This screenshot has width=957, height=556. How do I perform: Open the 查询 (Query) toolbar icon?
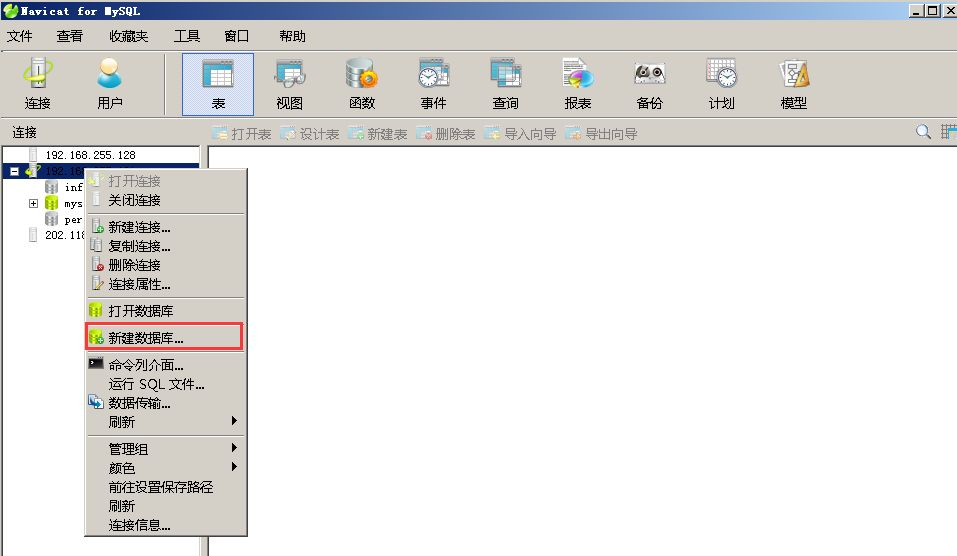click(x=505, y=84)
